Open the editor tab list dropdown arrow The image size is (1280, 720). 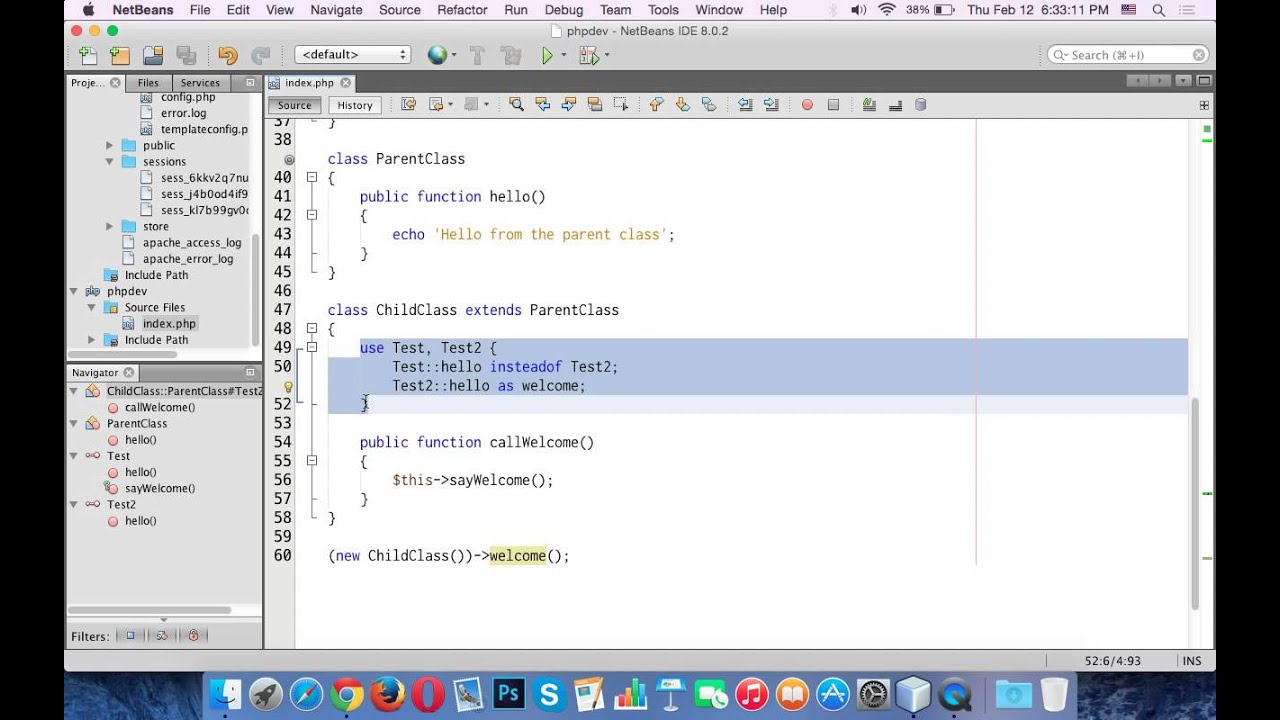click(1183, 81)
